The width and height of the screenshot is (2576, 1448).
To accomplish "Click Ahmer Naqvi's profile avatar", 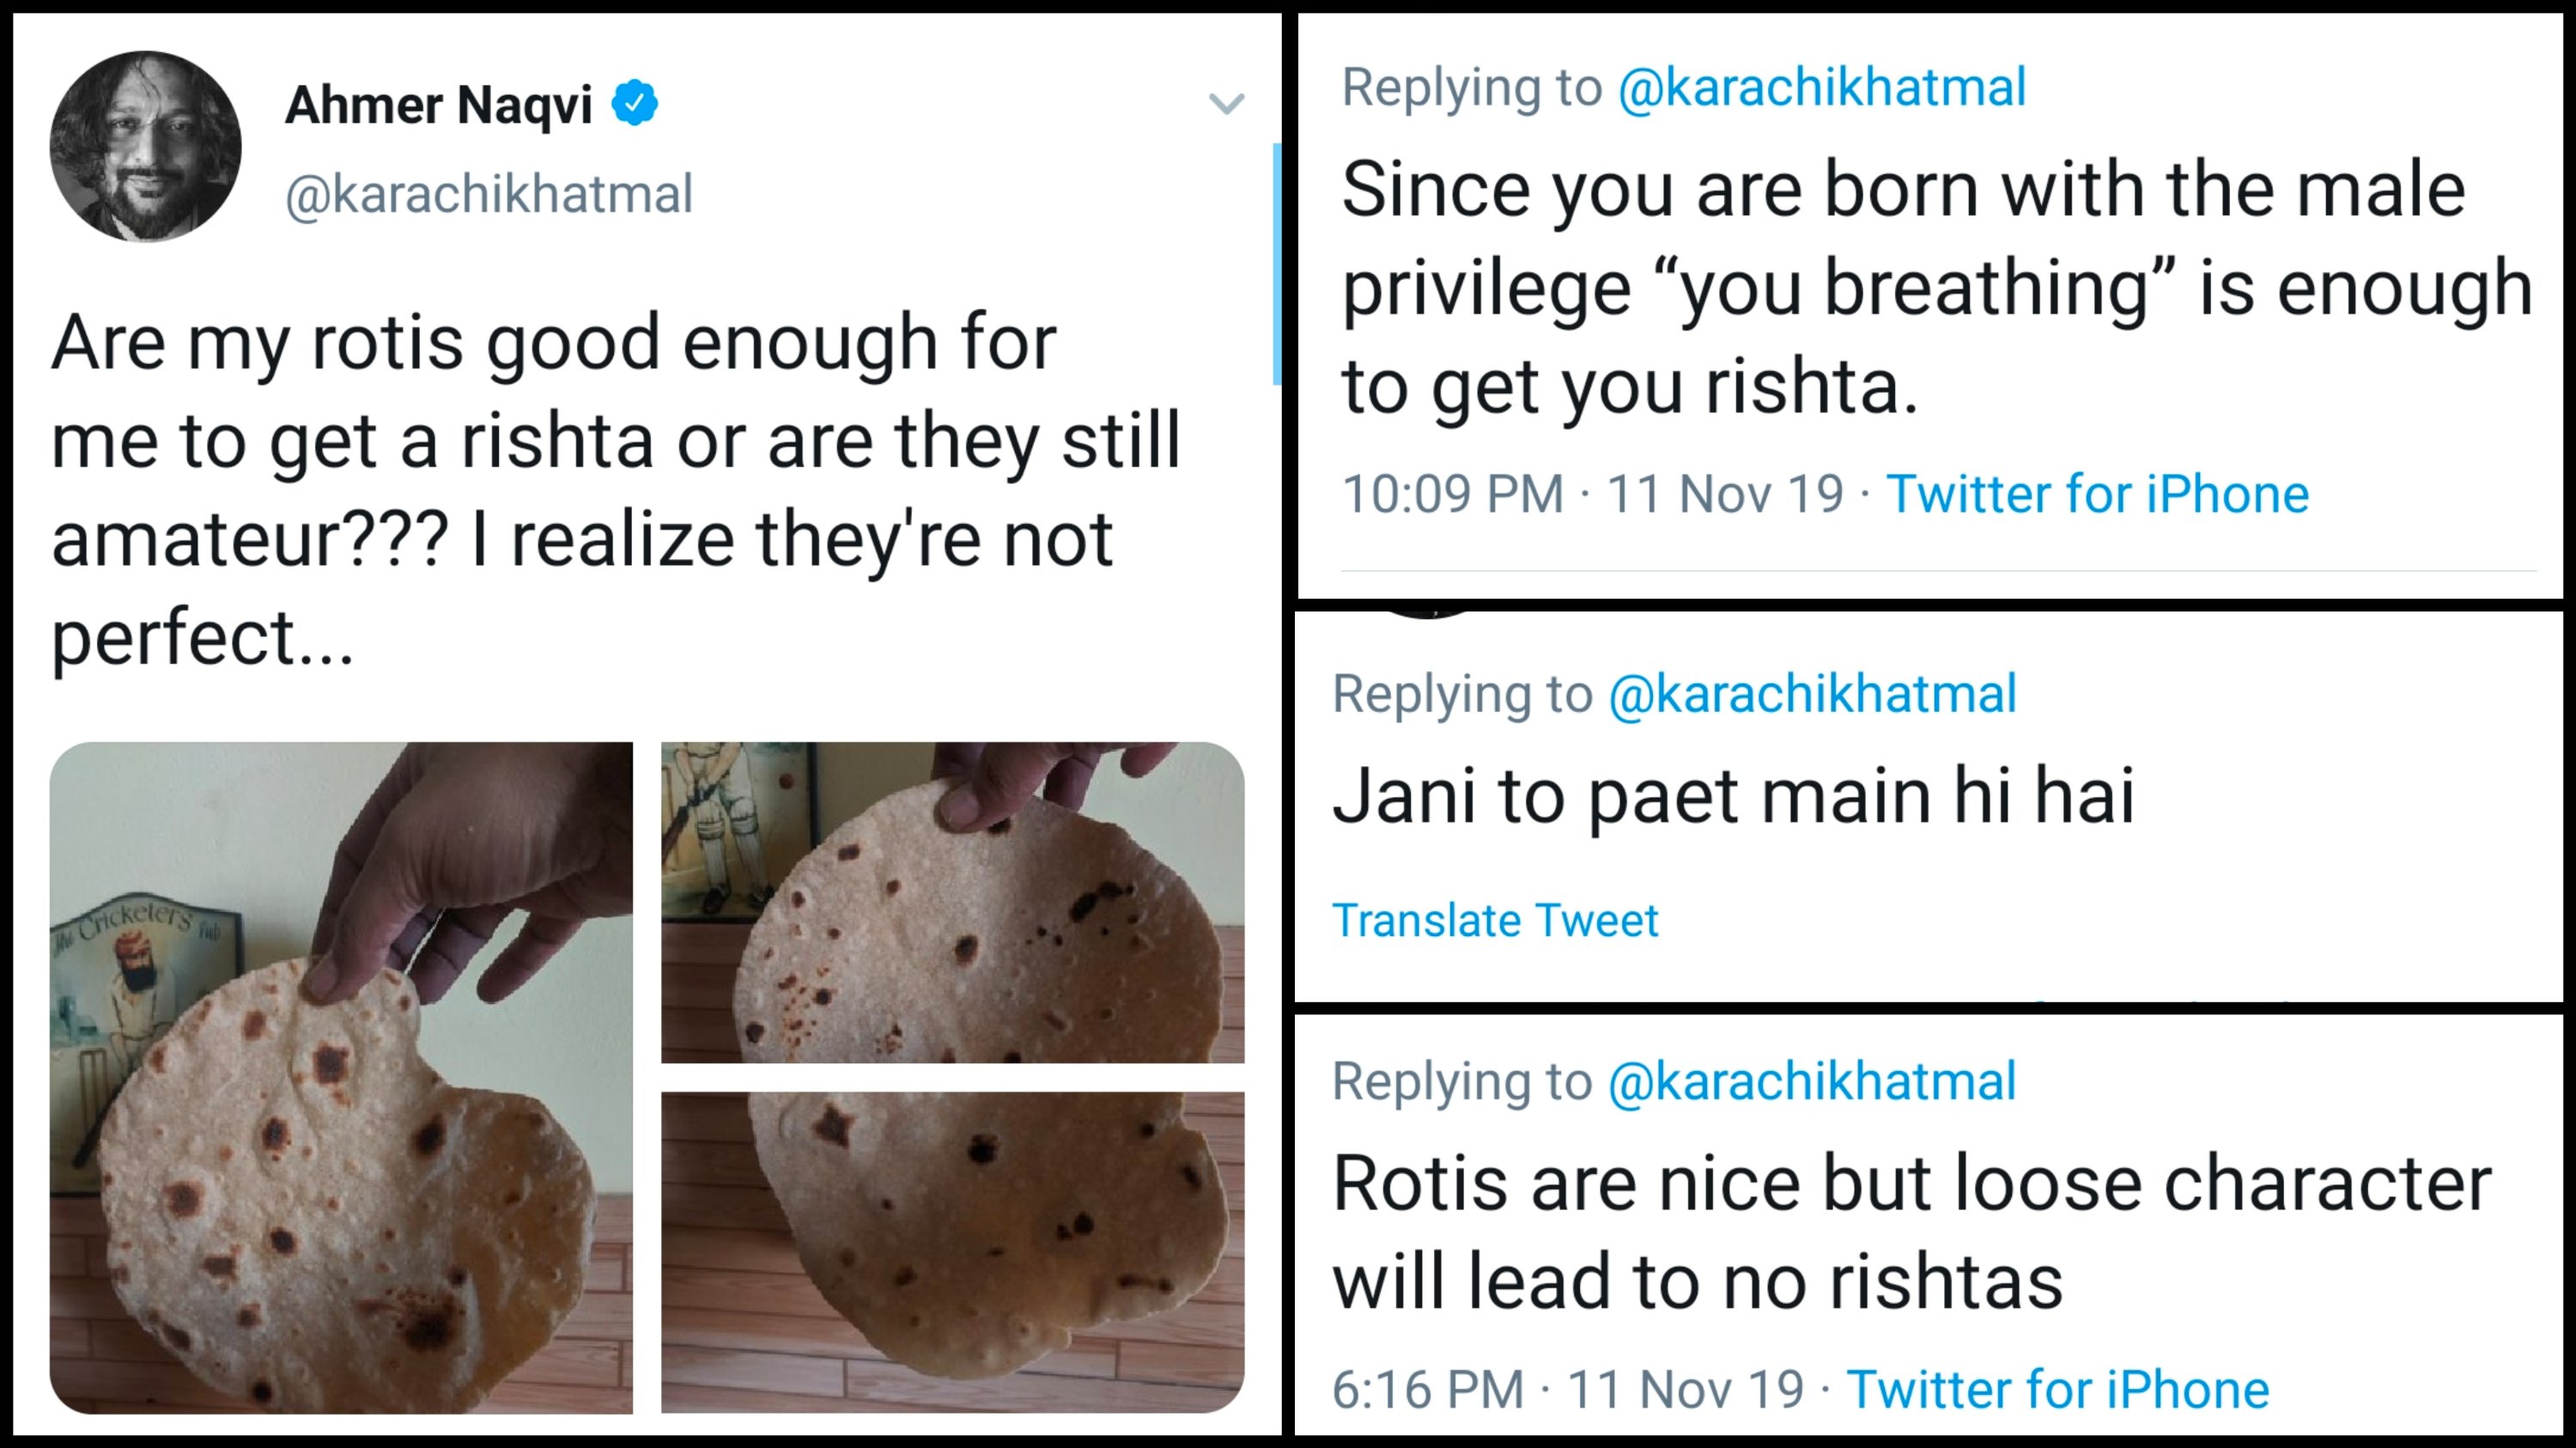I will tap(146, 146).
